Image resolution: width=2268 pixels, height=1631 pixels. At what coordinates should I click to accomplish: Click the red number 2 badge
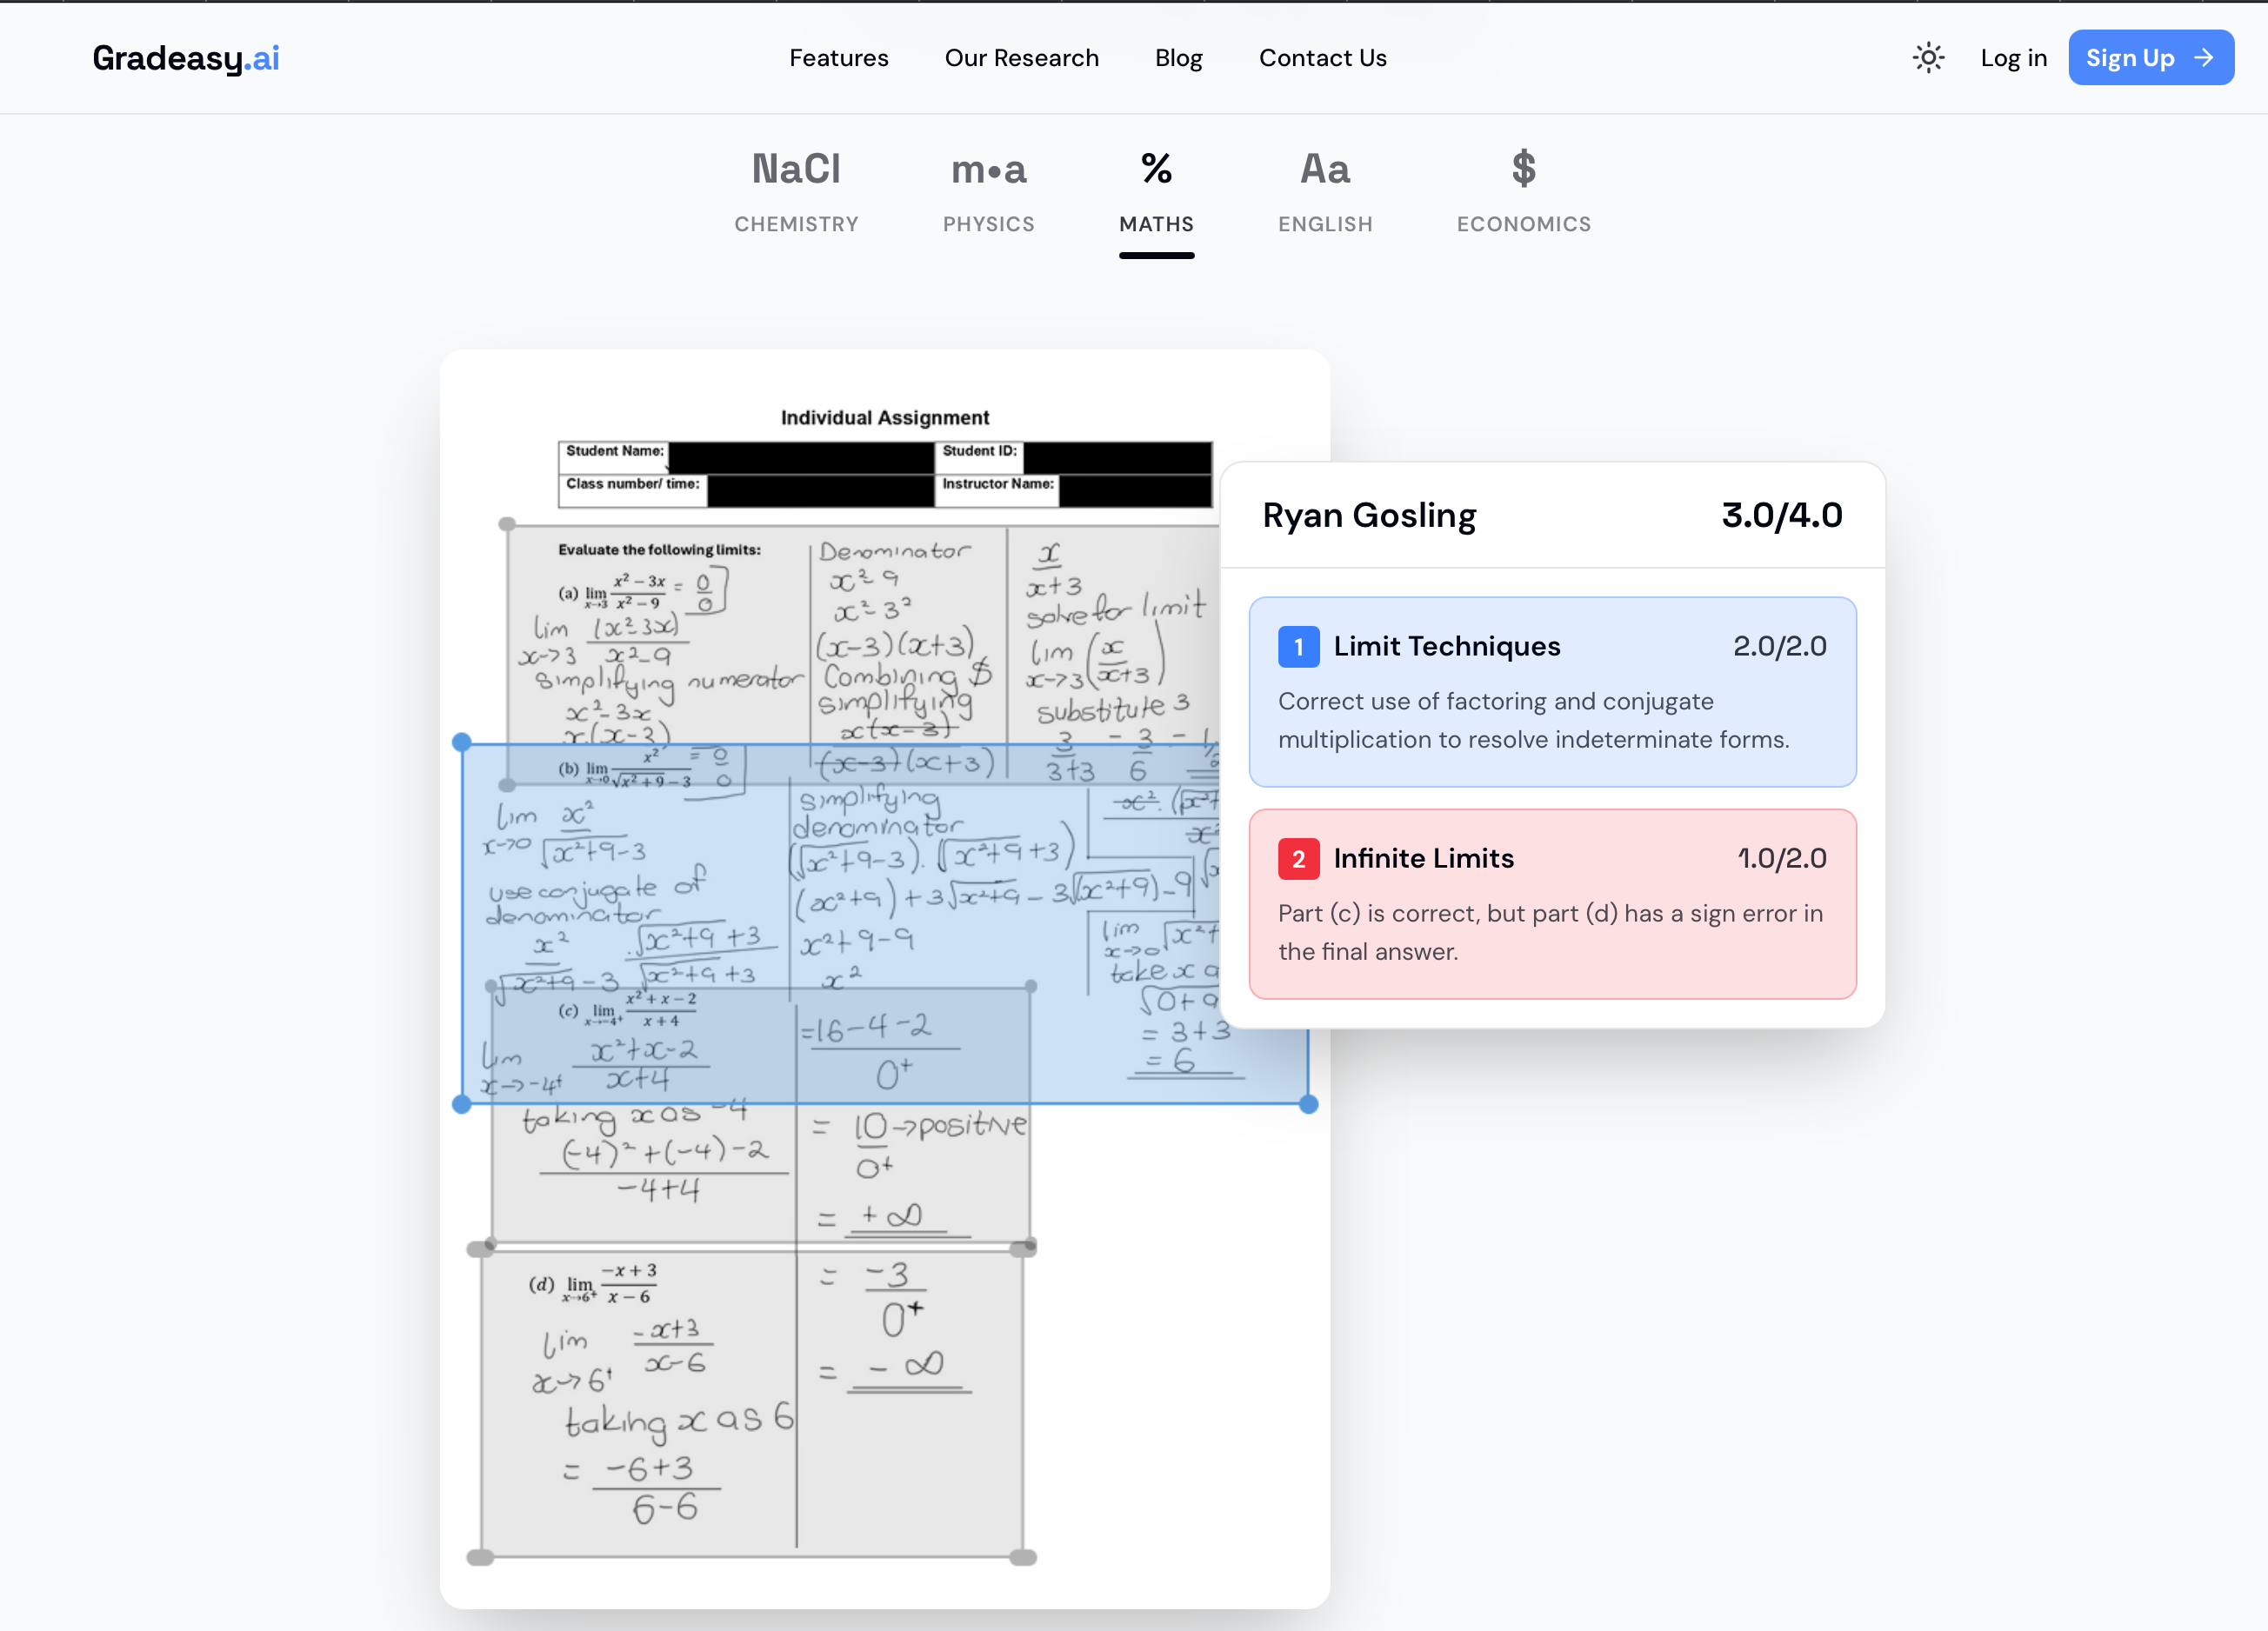coord(1298,859)
